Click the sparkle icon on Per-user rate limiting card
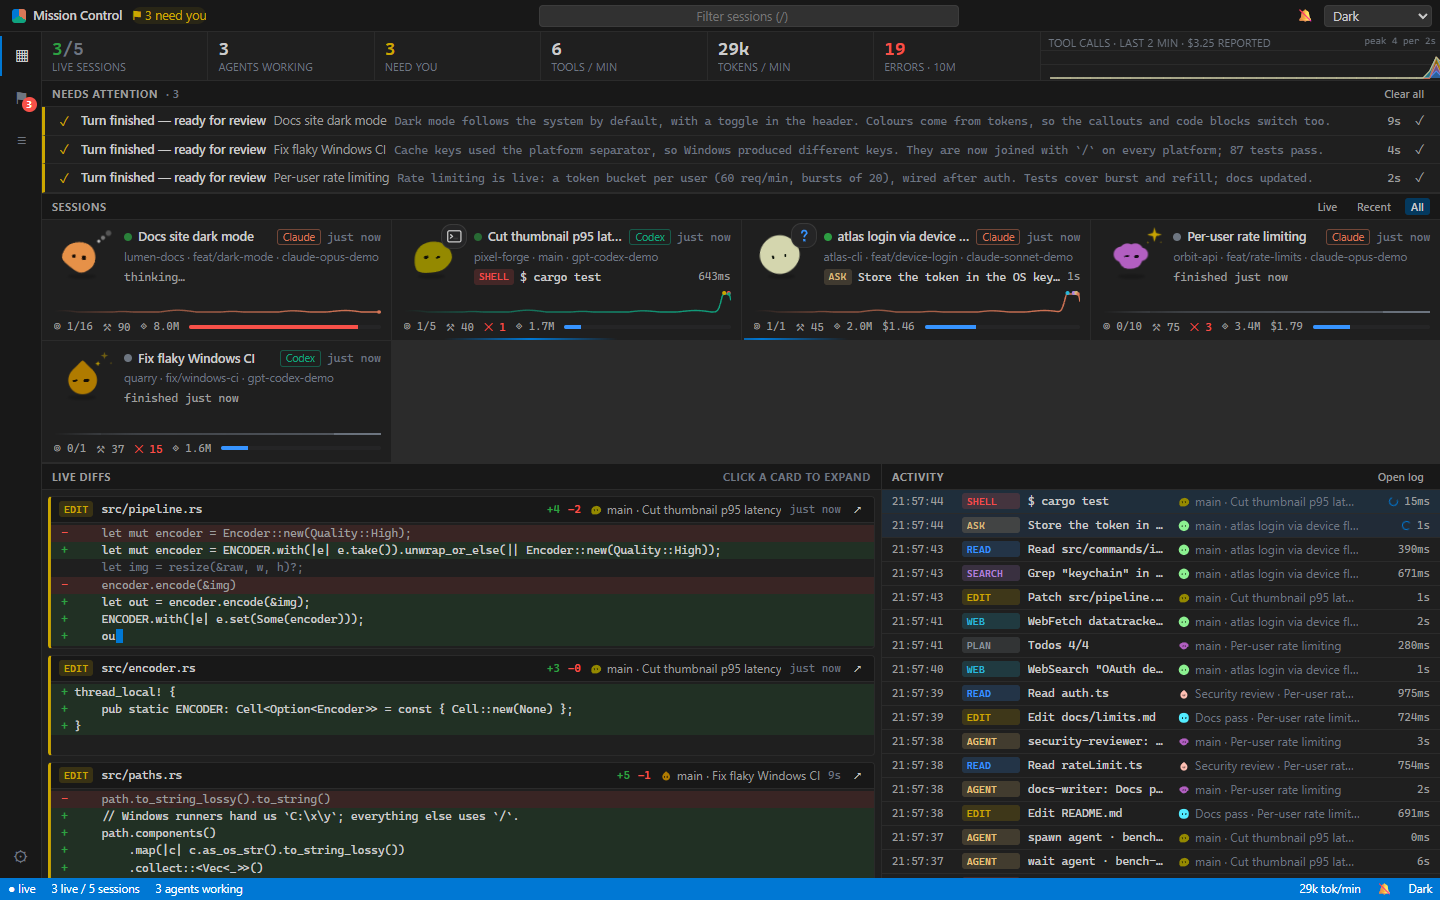This screenshot has width=1440, height=900. pos(1154,235)
